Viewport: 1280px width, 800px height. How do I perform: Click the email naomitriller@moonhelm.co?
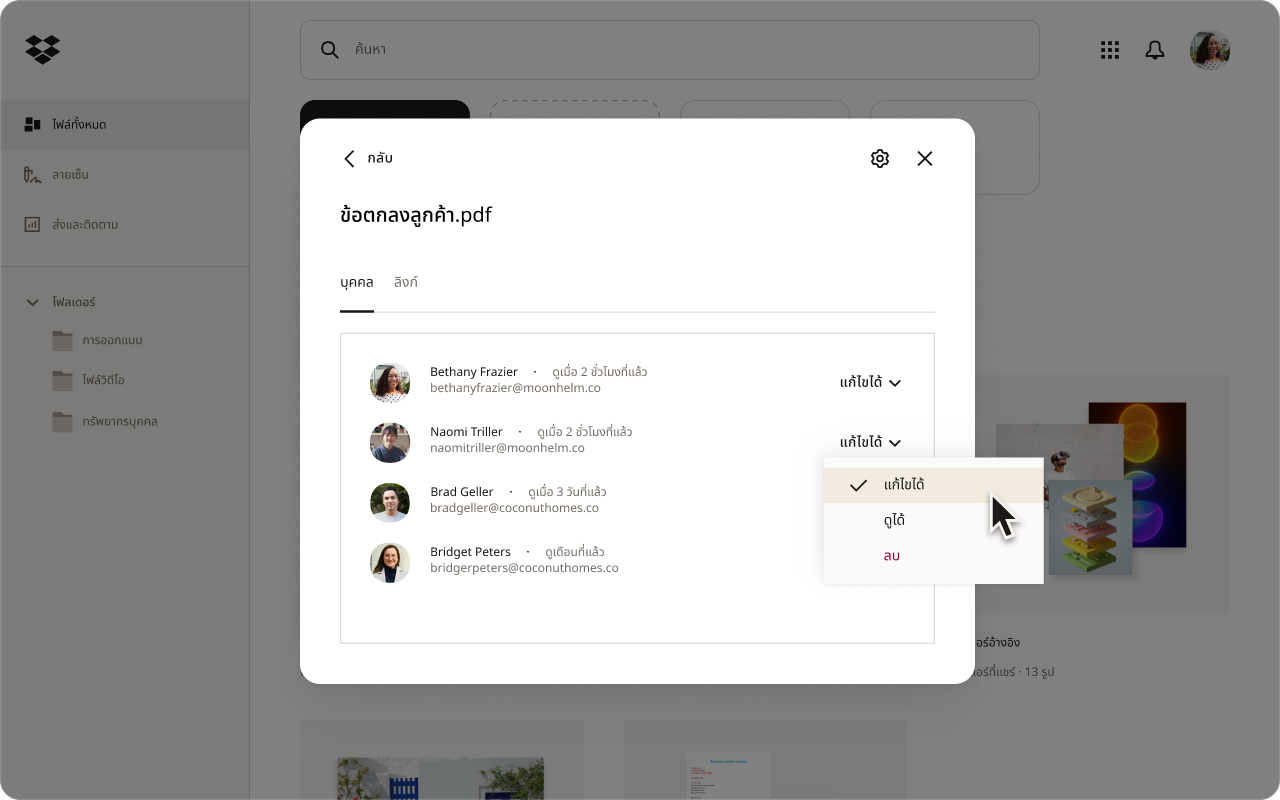pos(507,448)
